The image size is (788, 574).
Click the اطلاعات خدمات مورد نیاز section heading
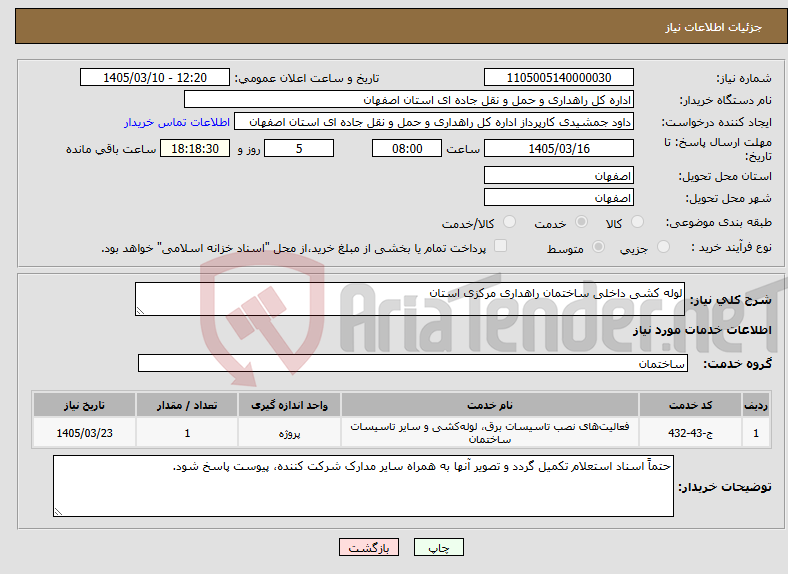[702, 330]
